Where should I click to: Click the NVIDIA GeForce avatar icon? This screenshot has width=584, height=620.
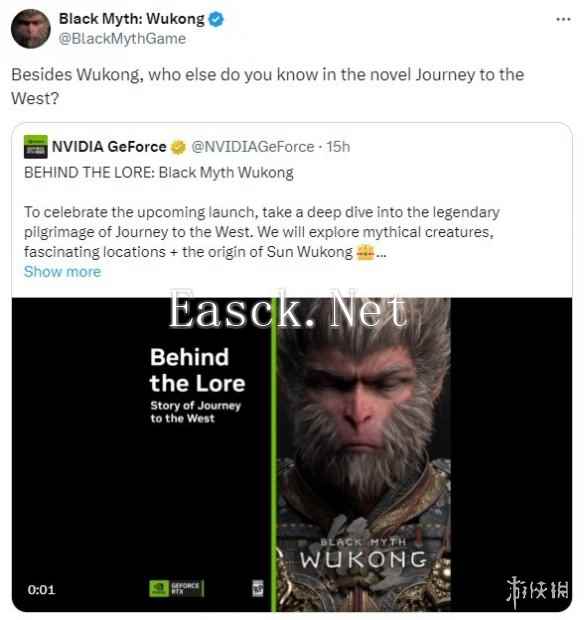(36, 147)
